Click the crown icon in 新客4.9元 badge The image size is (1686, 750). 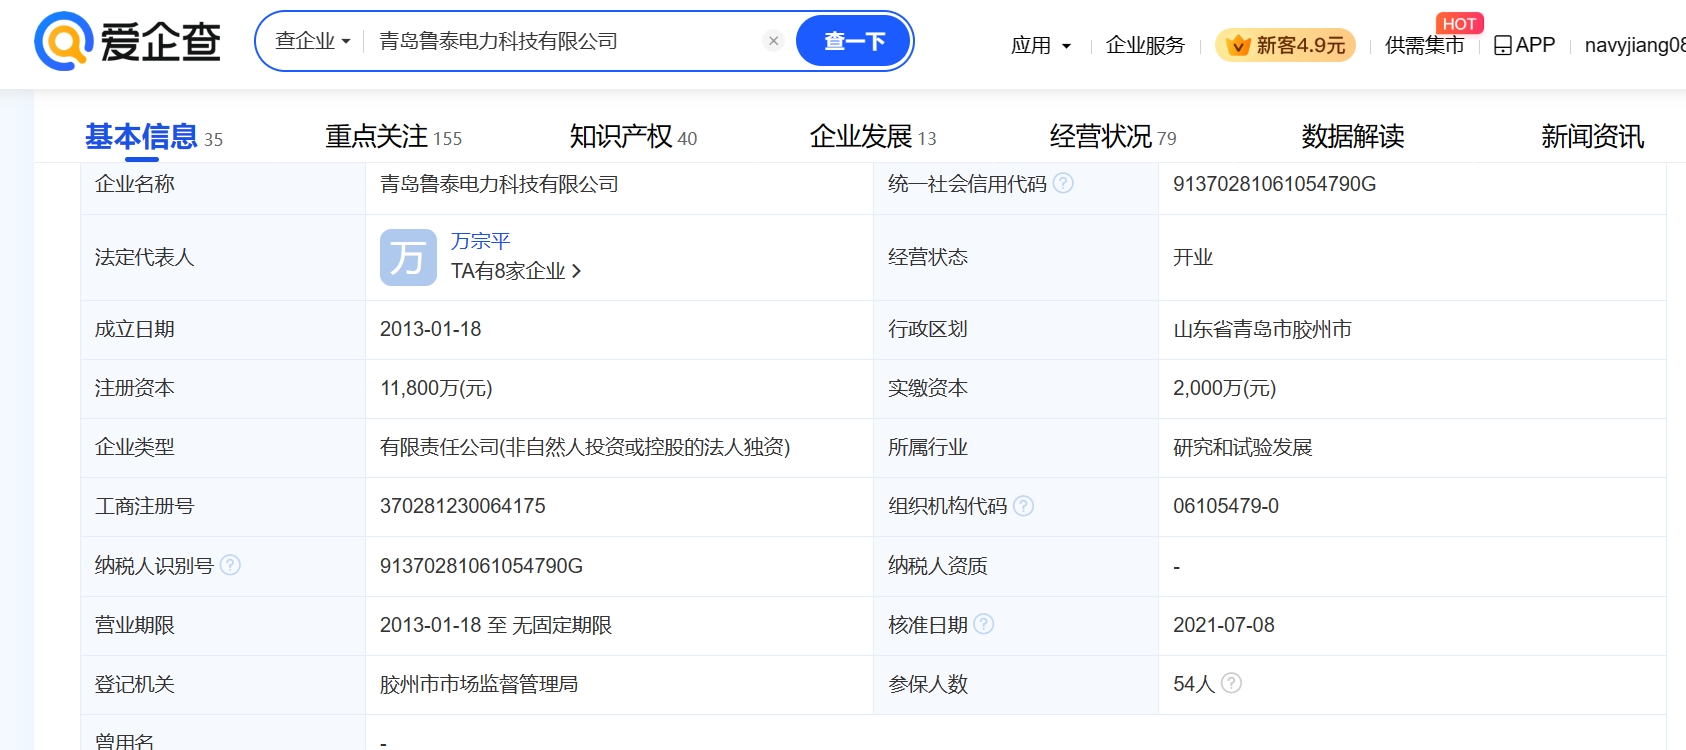tap(1238, 45)
